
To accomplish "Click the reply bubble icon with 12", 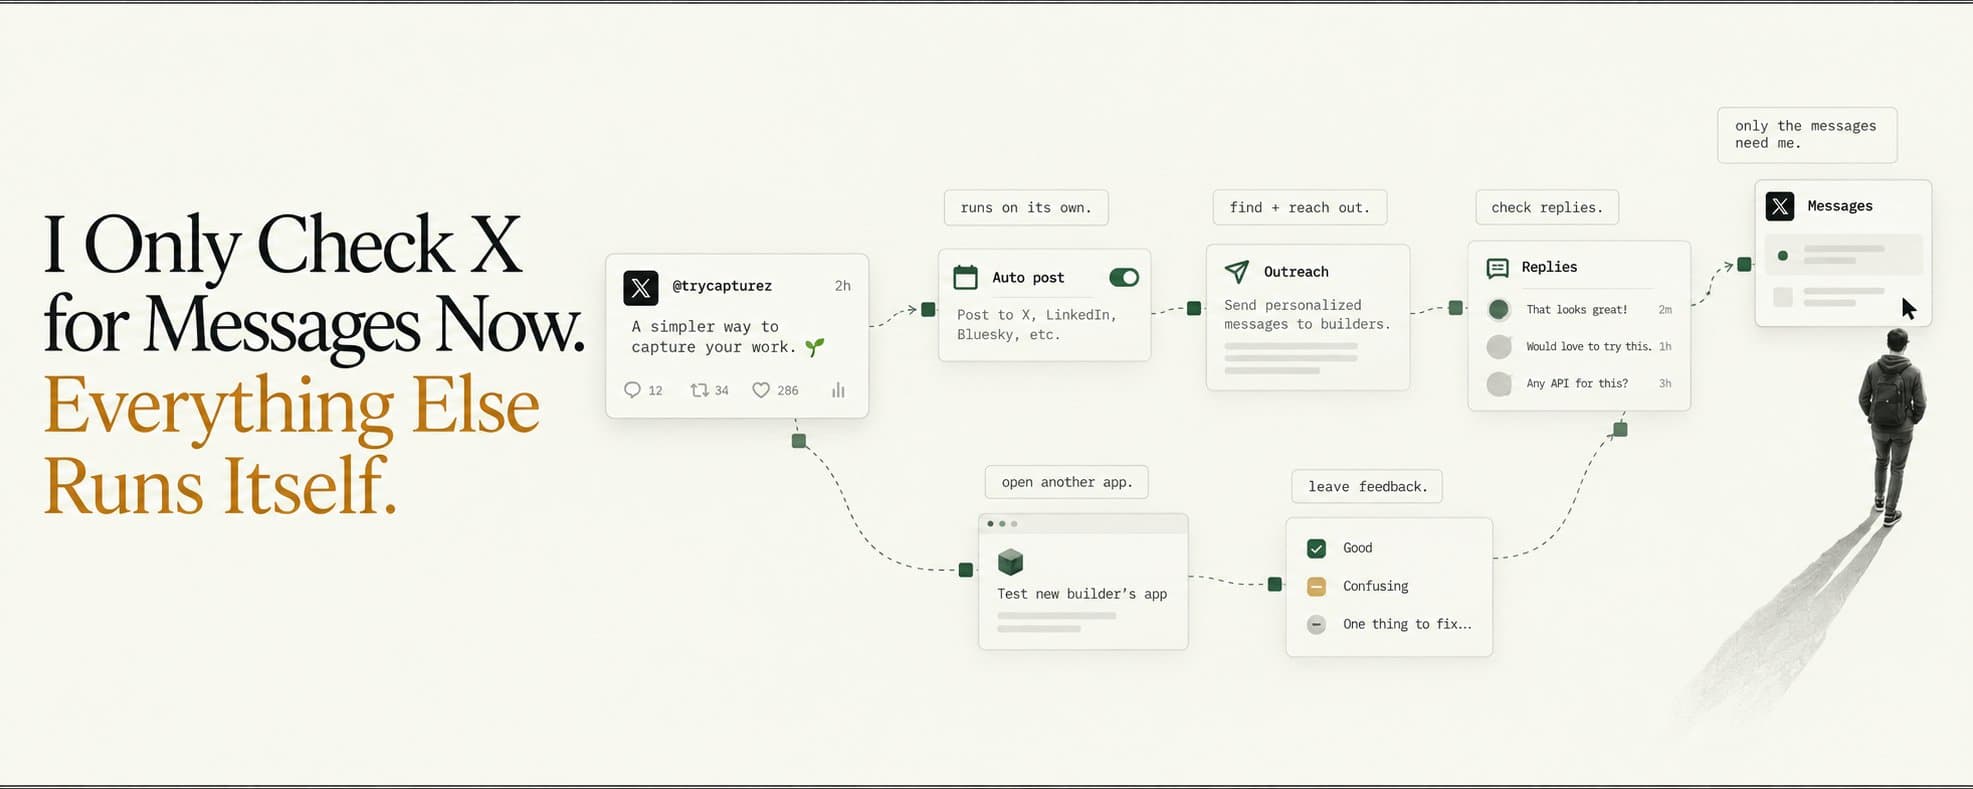I will (x=632, y=390).
